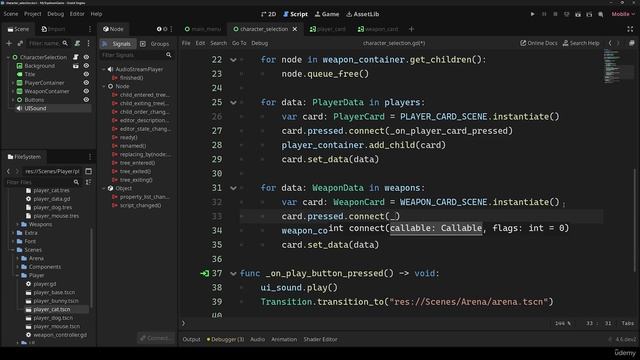This screenshot has height=360, width=640.
Task: Fold the function at line 37
Action: (x=233, y=273)
